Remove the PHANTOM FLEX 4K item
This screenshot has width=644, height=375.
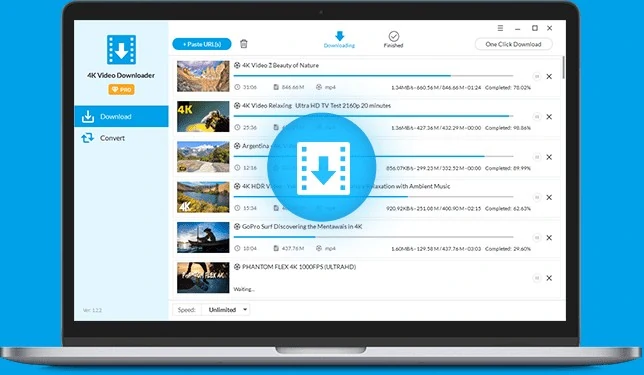(549, 278)
